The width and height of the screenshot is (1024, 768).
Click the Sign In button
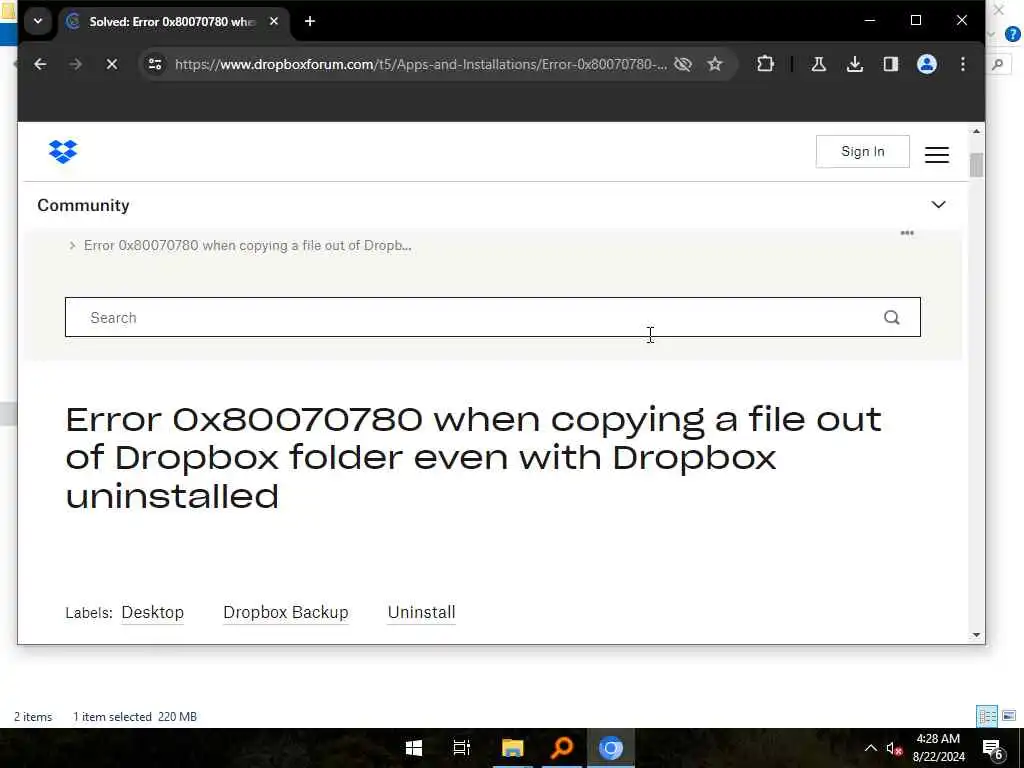coord(863,152)
